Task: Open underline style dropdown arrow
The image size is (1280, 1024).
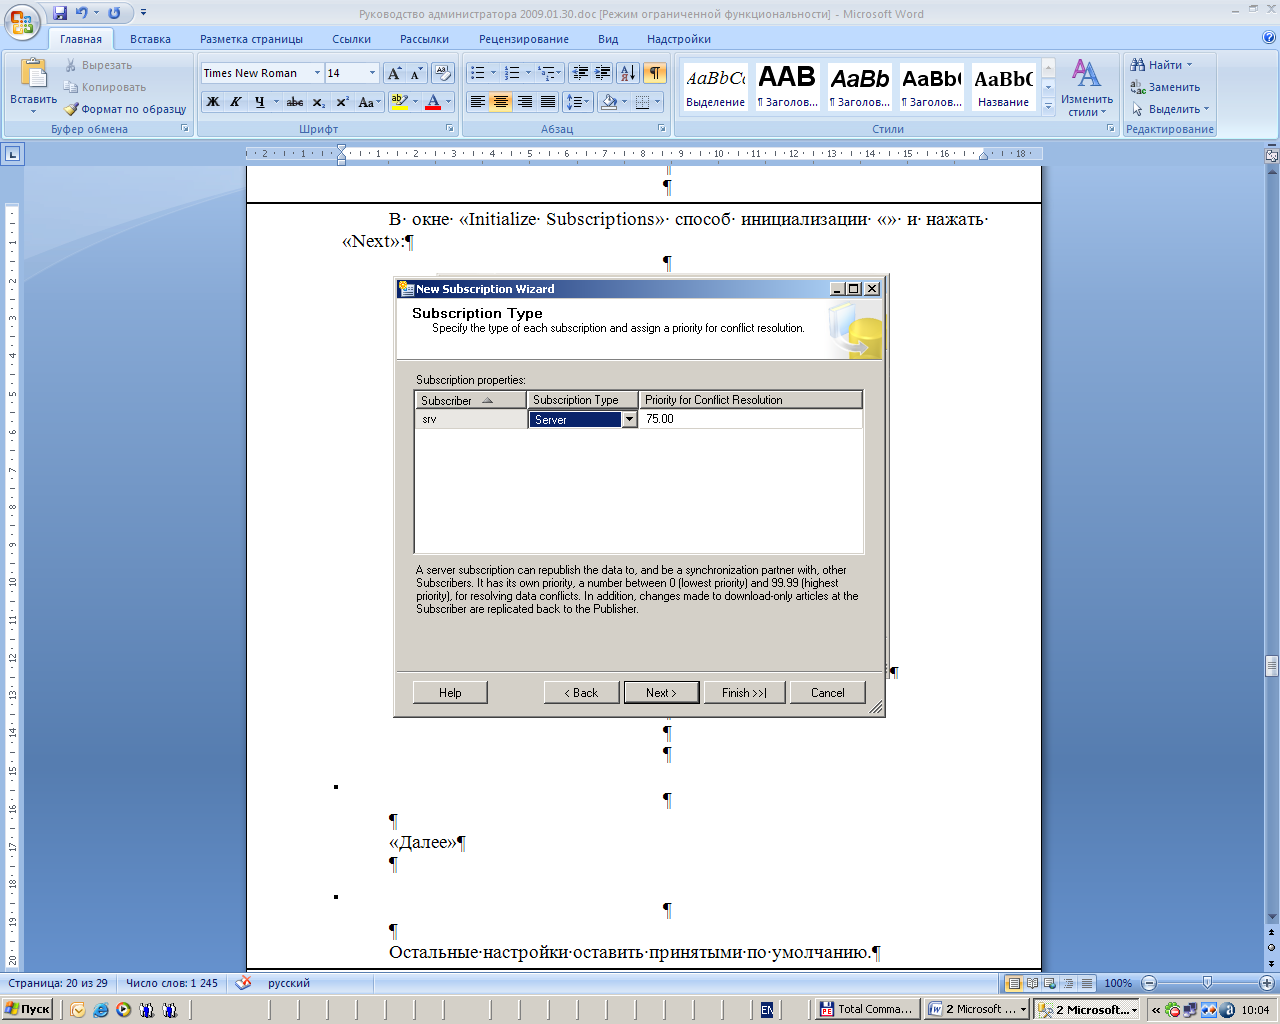Action: [276, 102]
